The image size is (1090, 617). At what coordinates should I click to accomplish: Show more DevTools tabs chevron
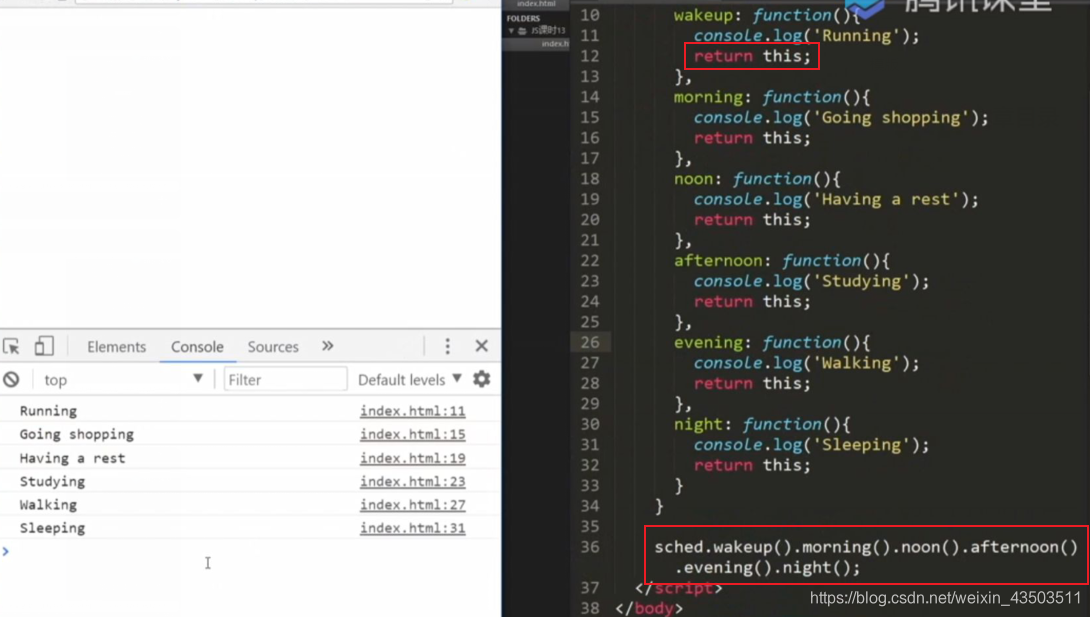327,346
